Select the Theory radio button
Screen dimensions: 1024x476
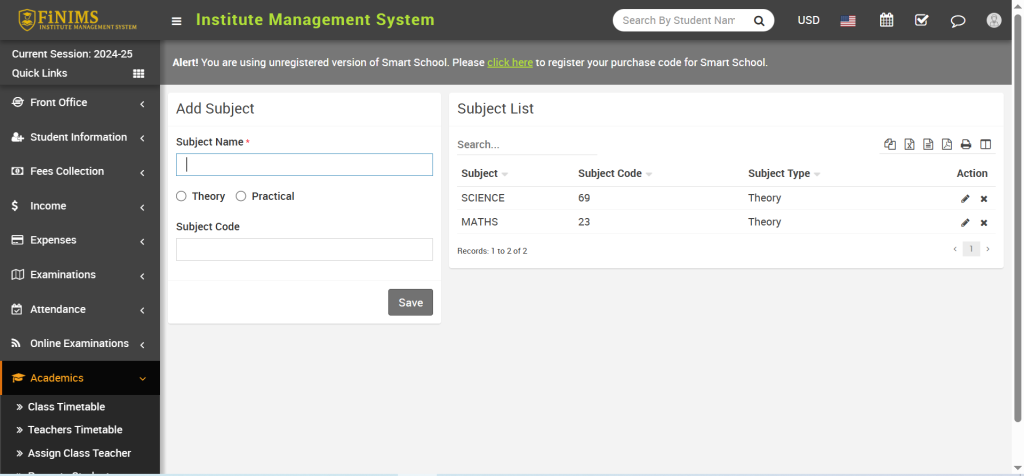pyautogui.click(x=182, y=197)
